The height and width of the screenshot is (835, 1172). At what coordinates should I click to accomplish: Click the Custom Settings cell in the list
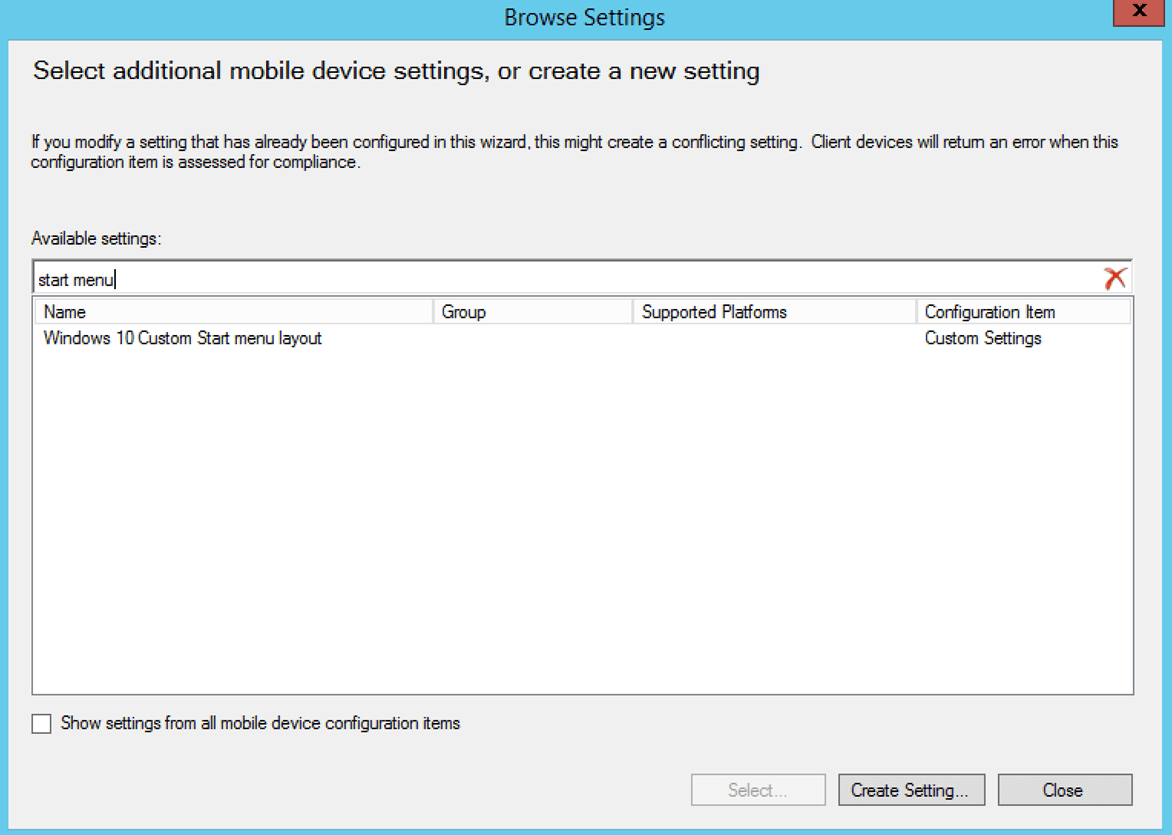click(983, 338)
